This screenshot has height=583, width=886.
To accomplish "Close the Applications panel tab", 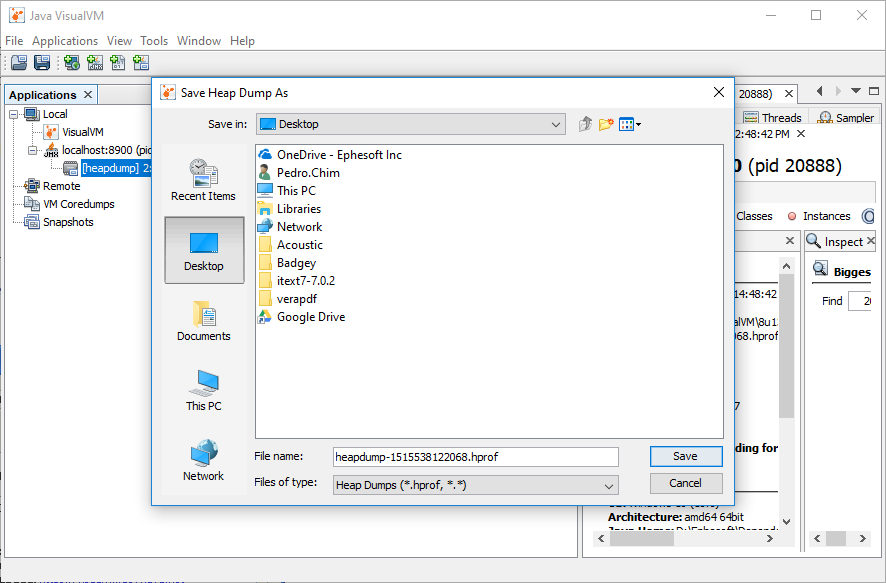I will (x=88, y=94).
